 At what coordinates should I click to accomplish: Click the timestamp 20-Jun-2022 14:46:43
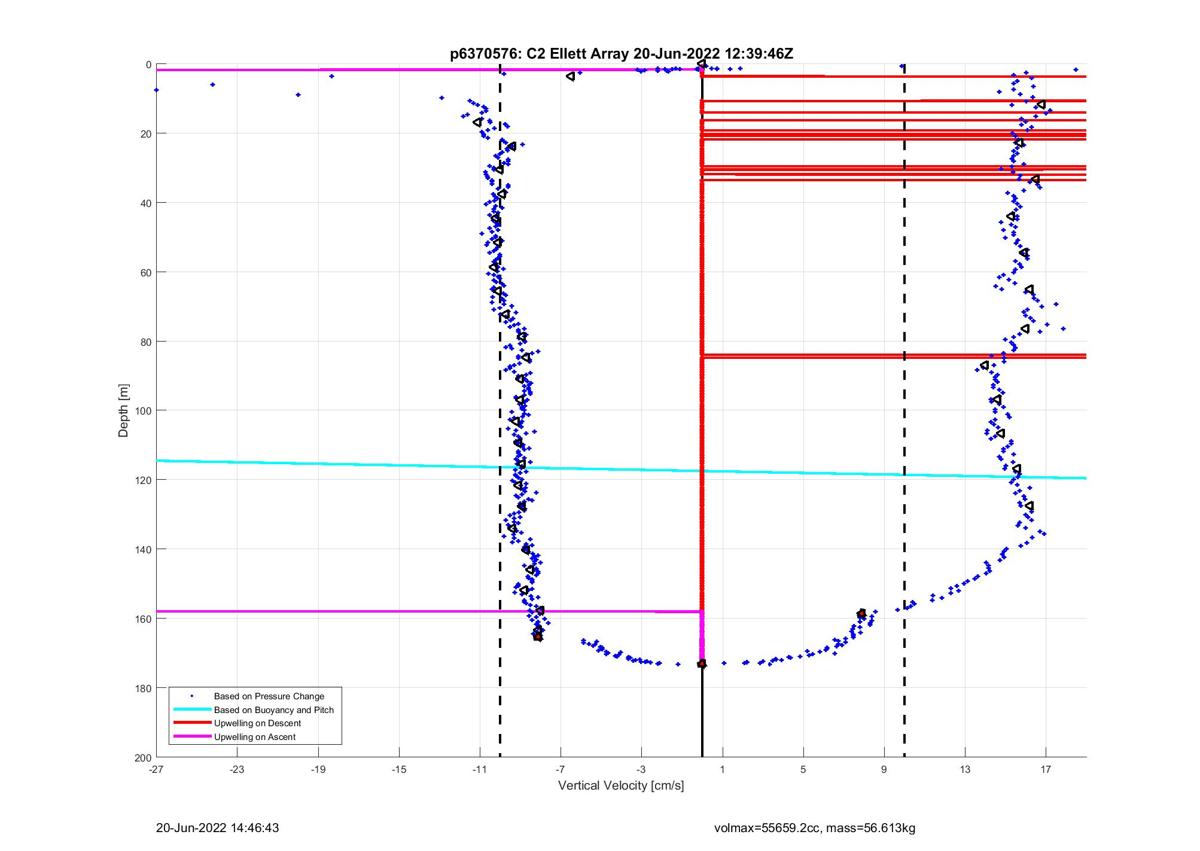click(217, 828)
